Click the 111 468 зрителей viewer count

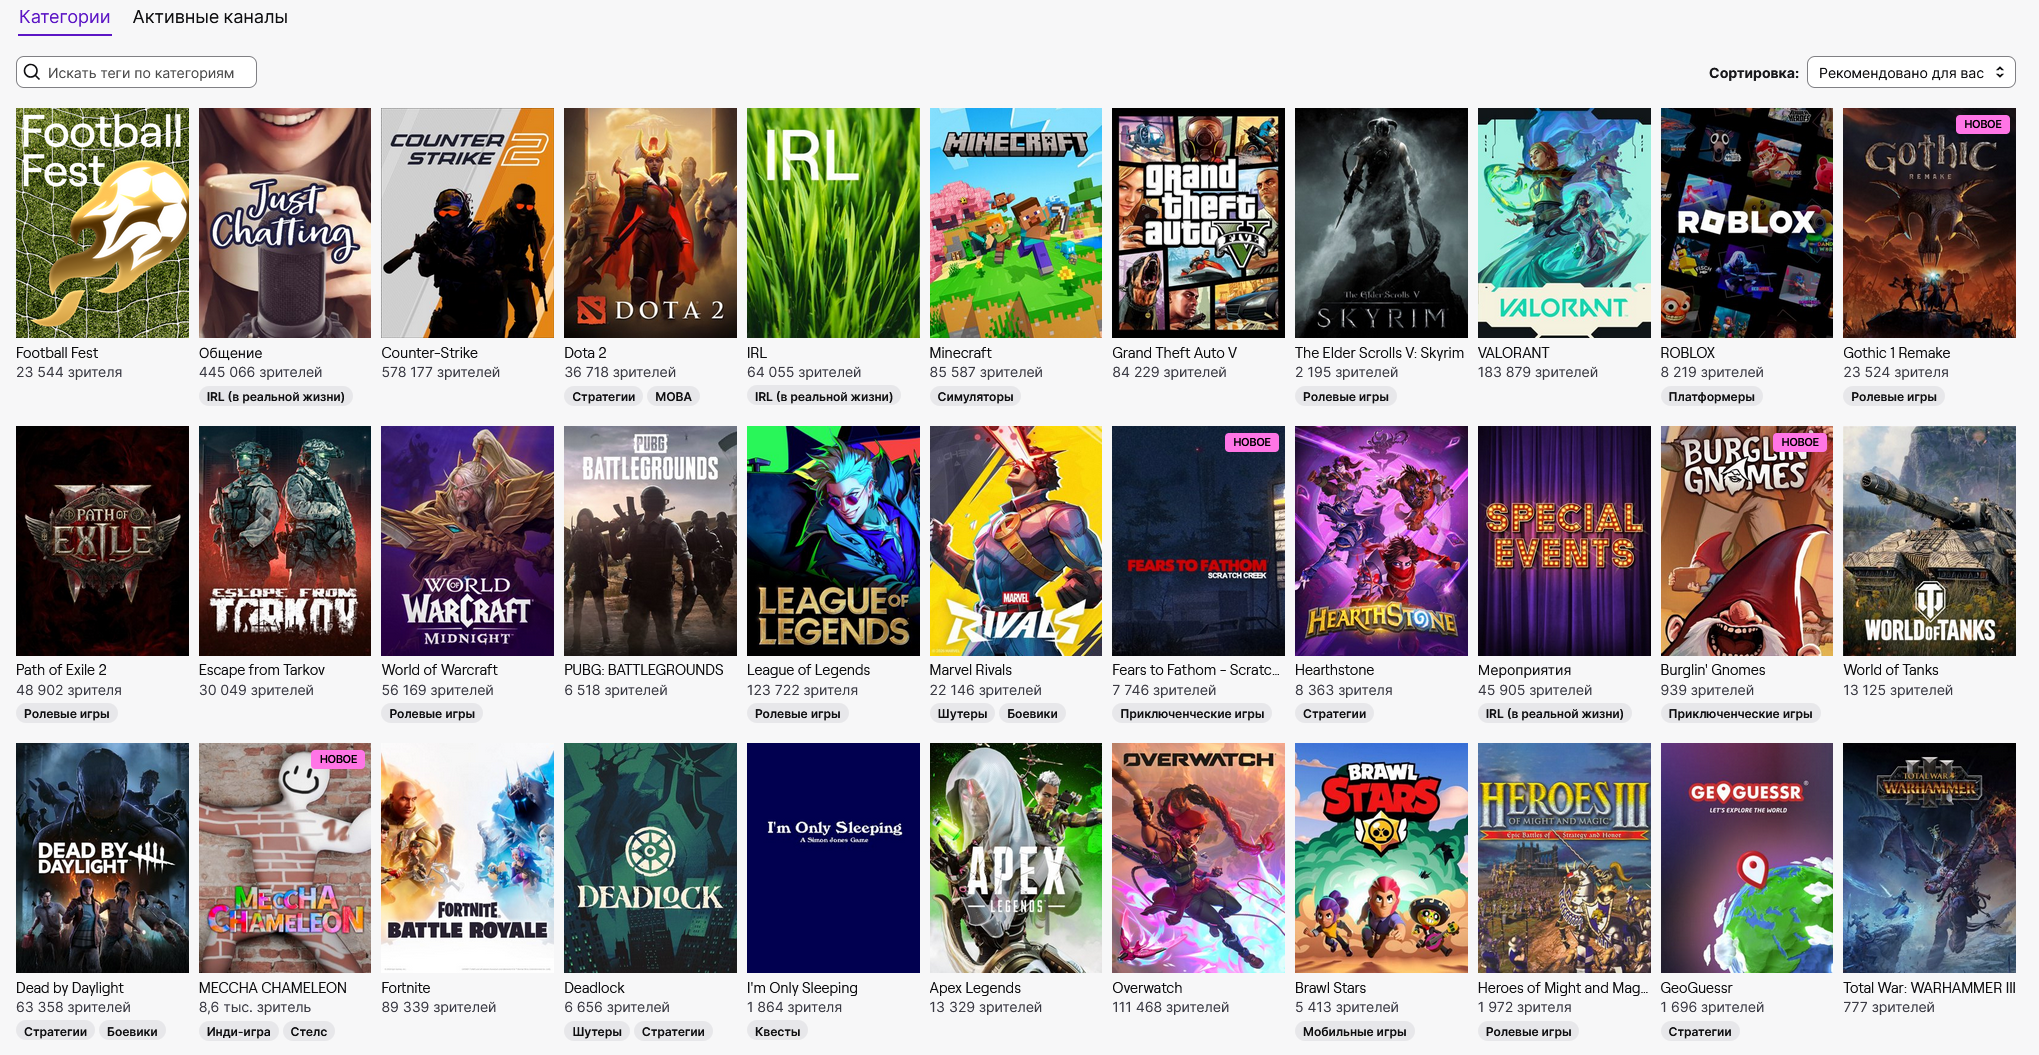tap(1170, 1007)
